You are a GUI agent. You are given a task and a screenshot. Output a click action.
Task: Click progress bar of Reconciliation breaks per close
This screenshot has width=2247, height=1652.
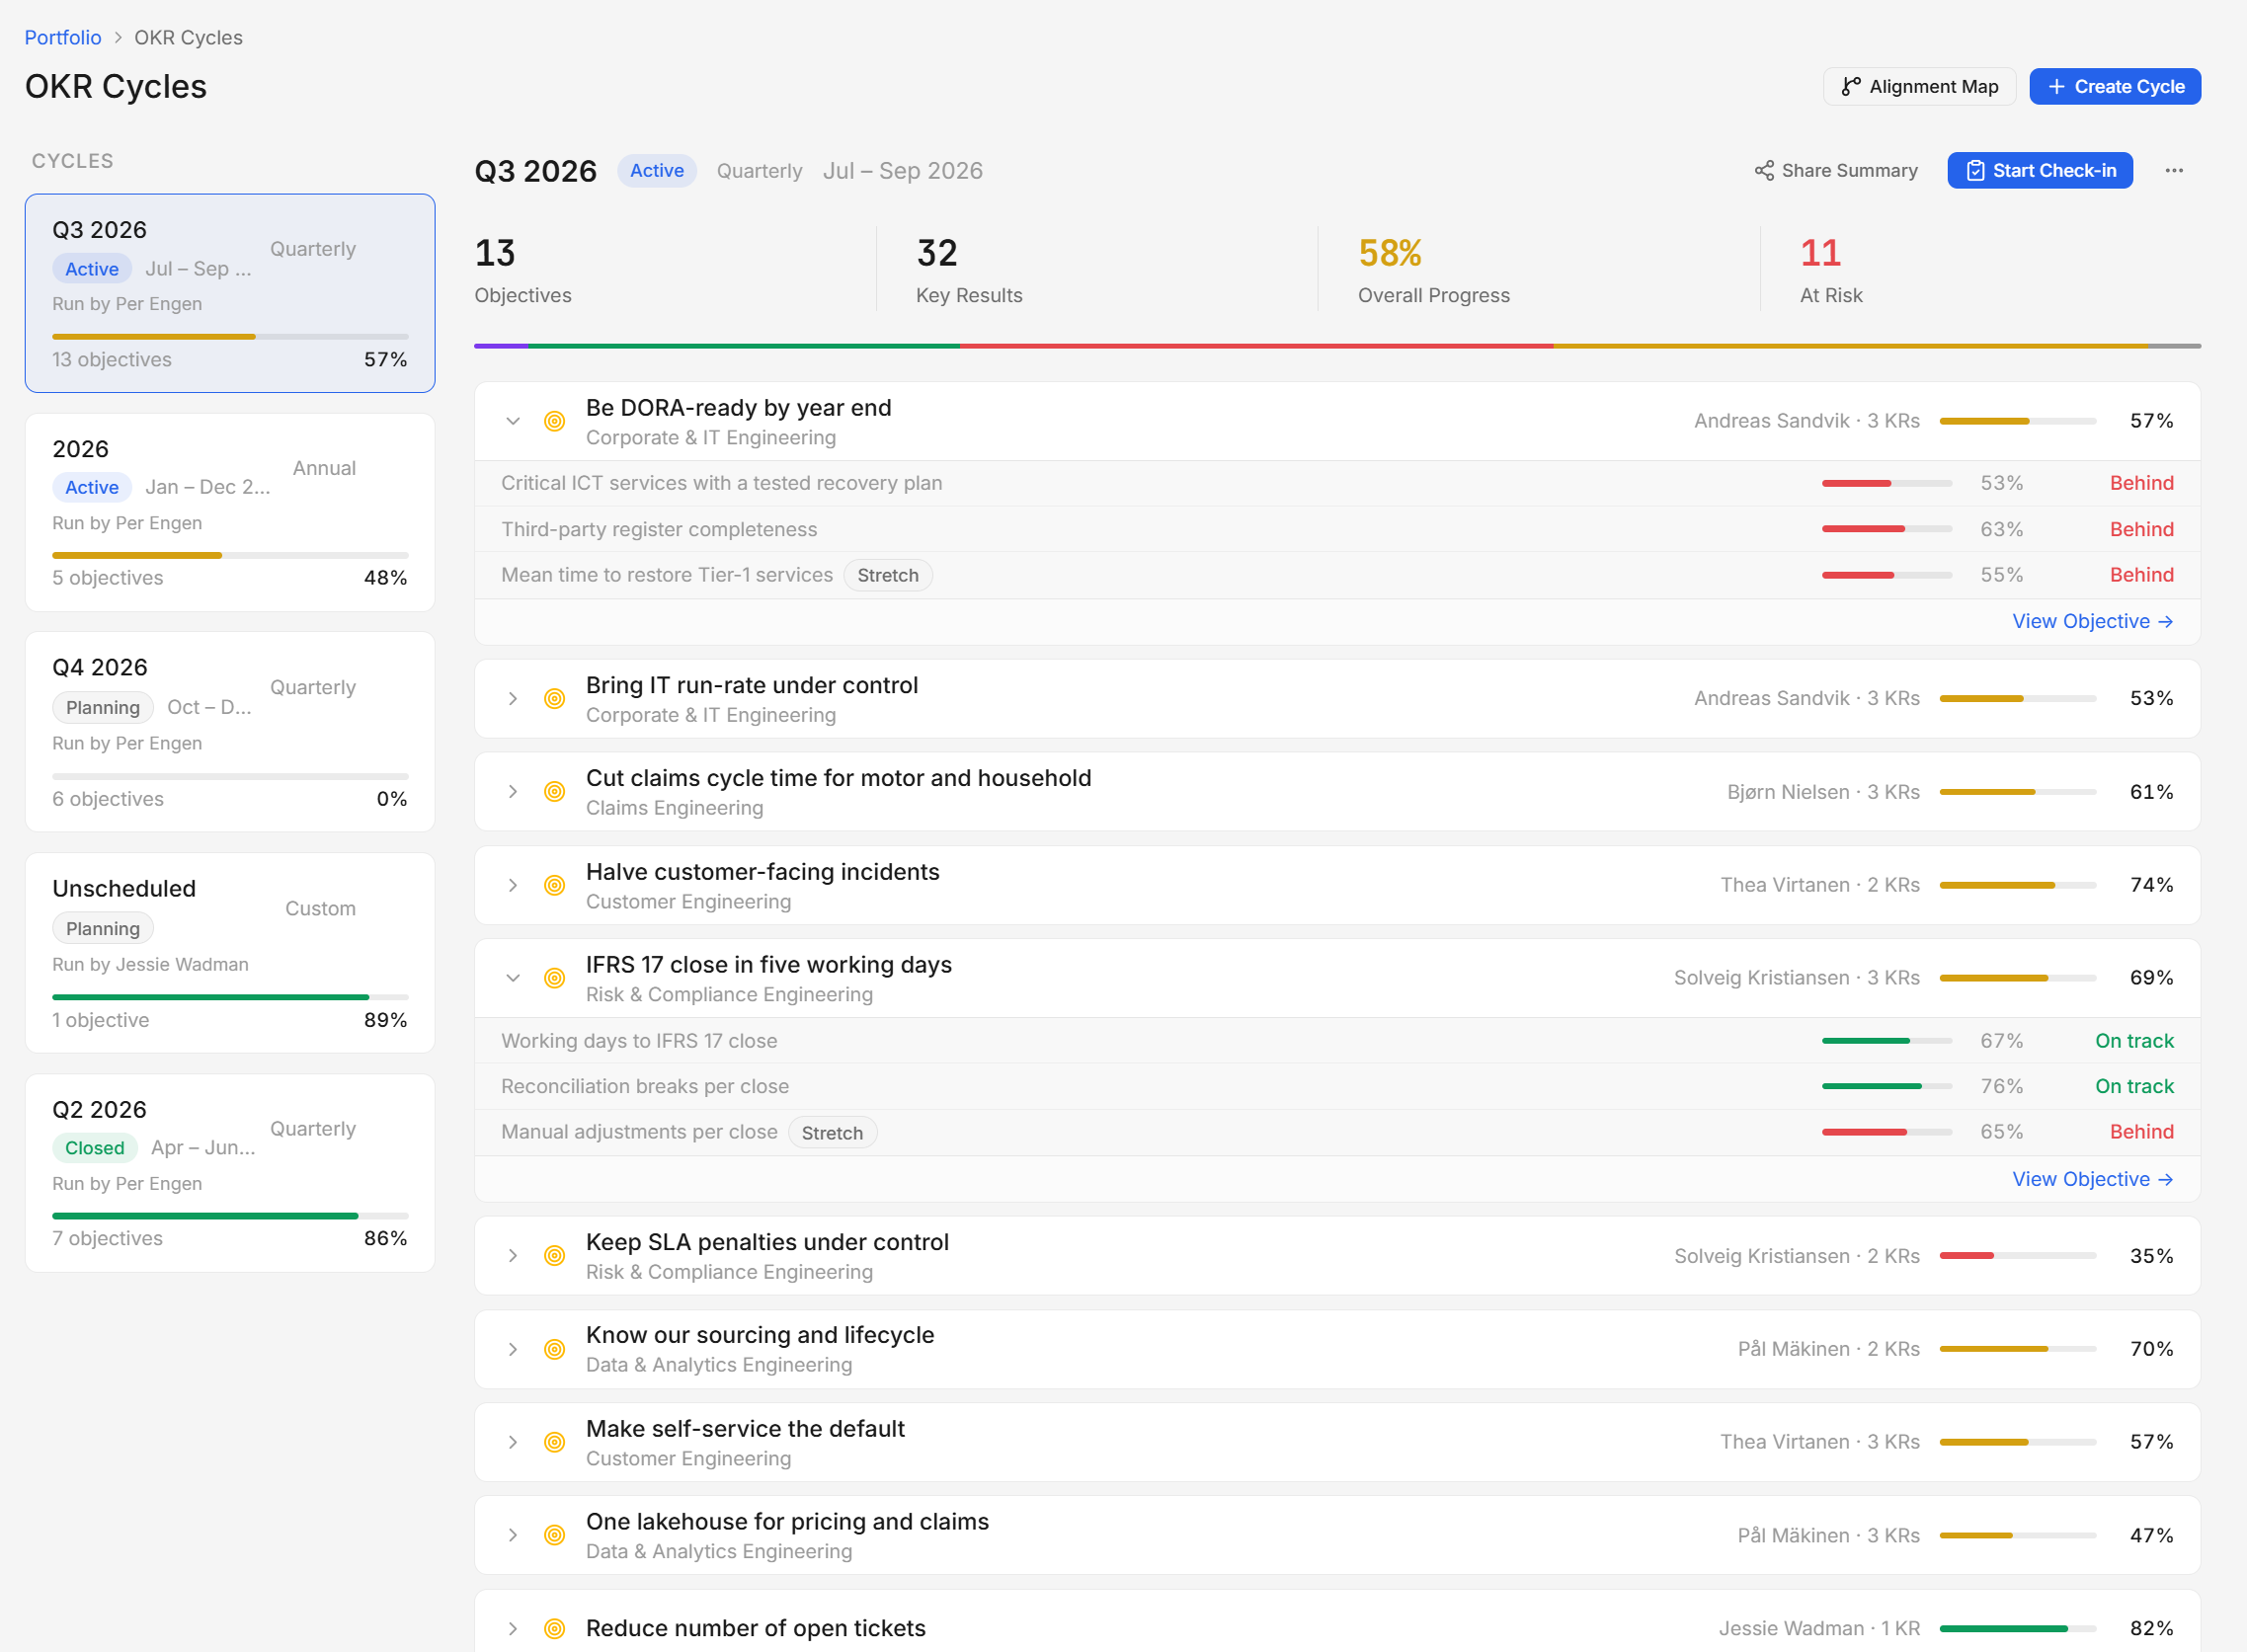(x=1886, y=1087)
